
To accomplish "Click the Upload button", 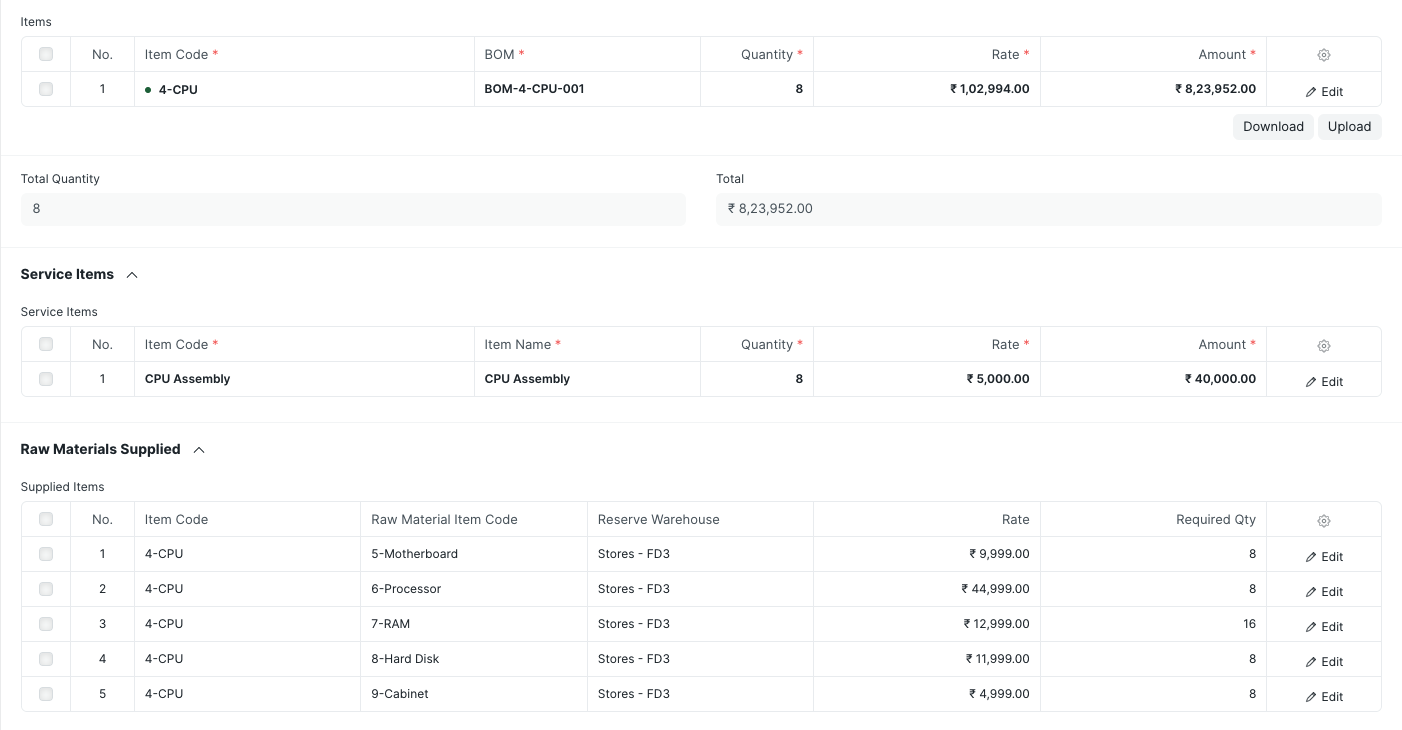I will tap(1349, 126).
